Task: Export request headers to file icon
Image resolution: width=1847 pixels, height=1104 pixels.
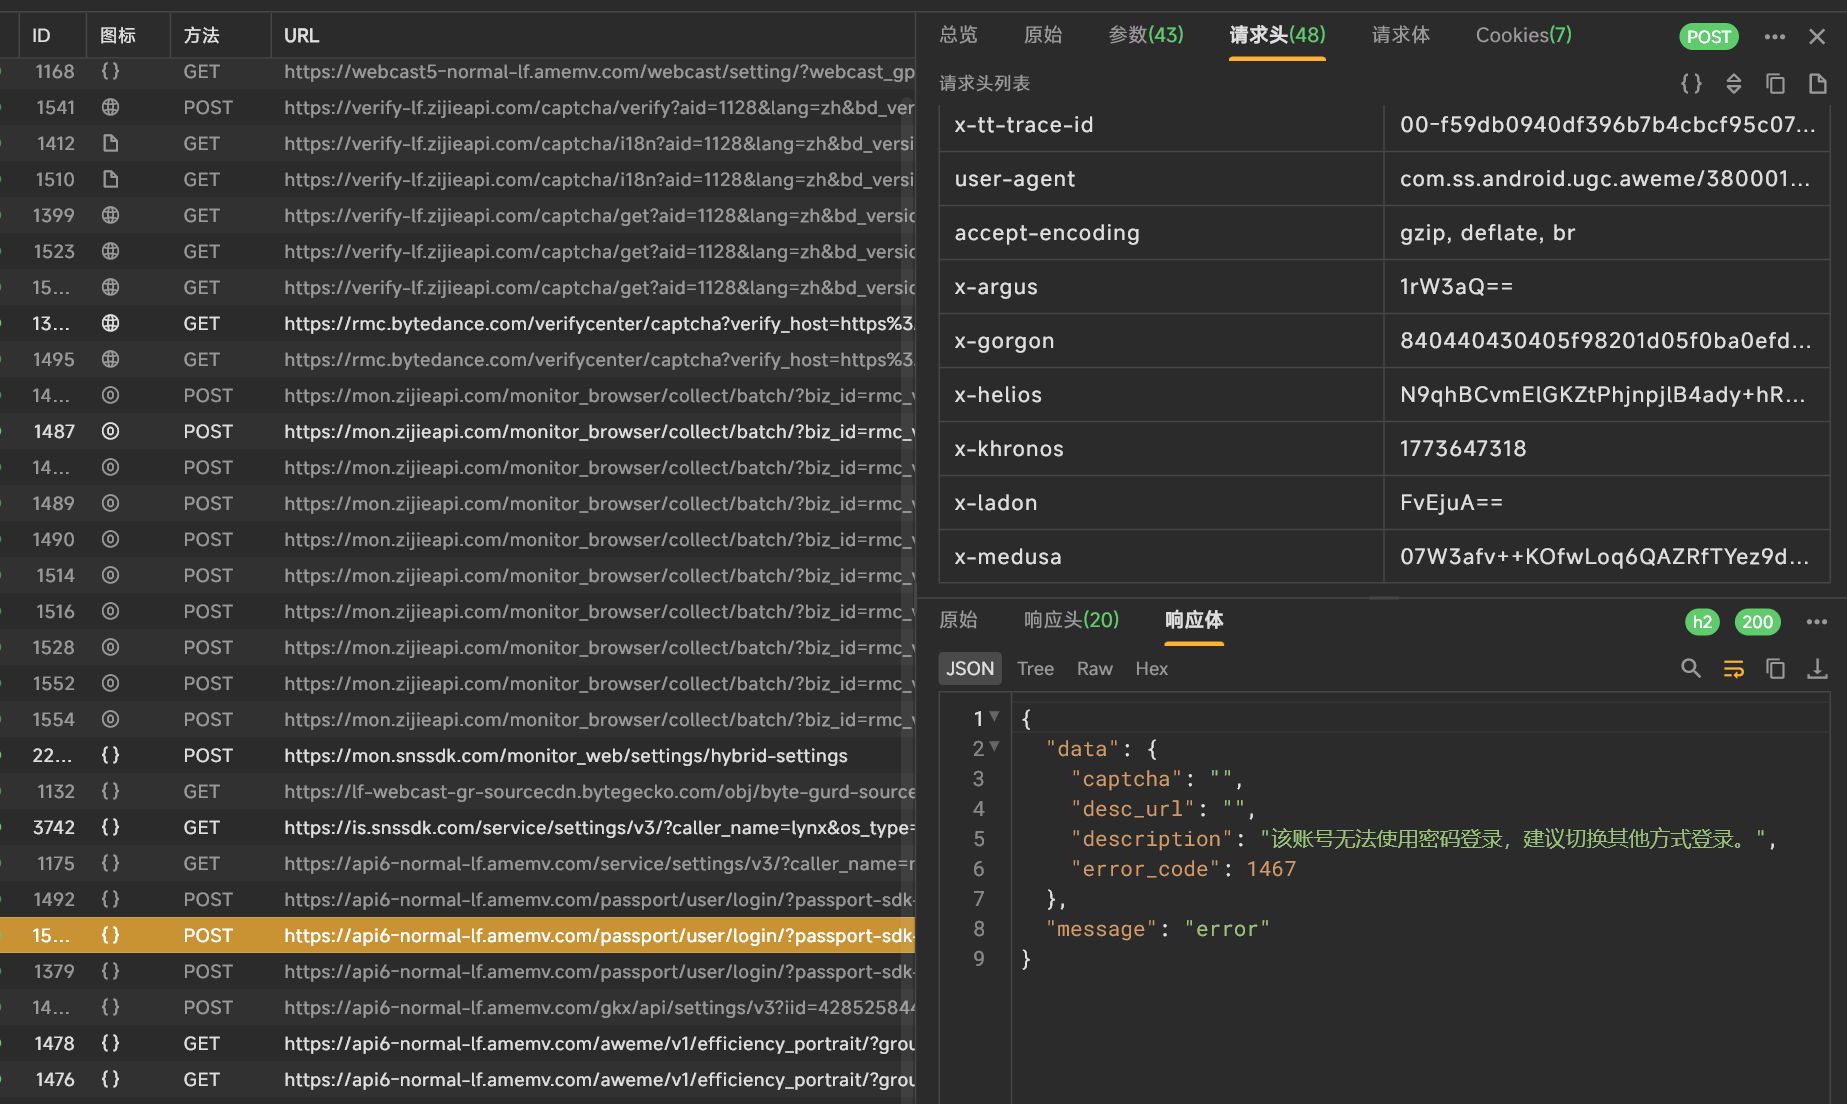Action: tap(1817, 84)
